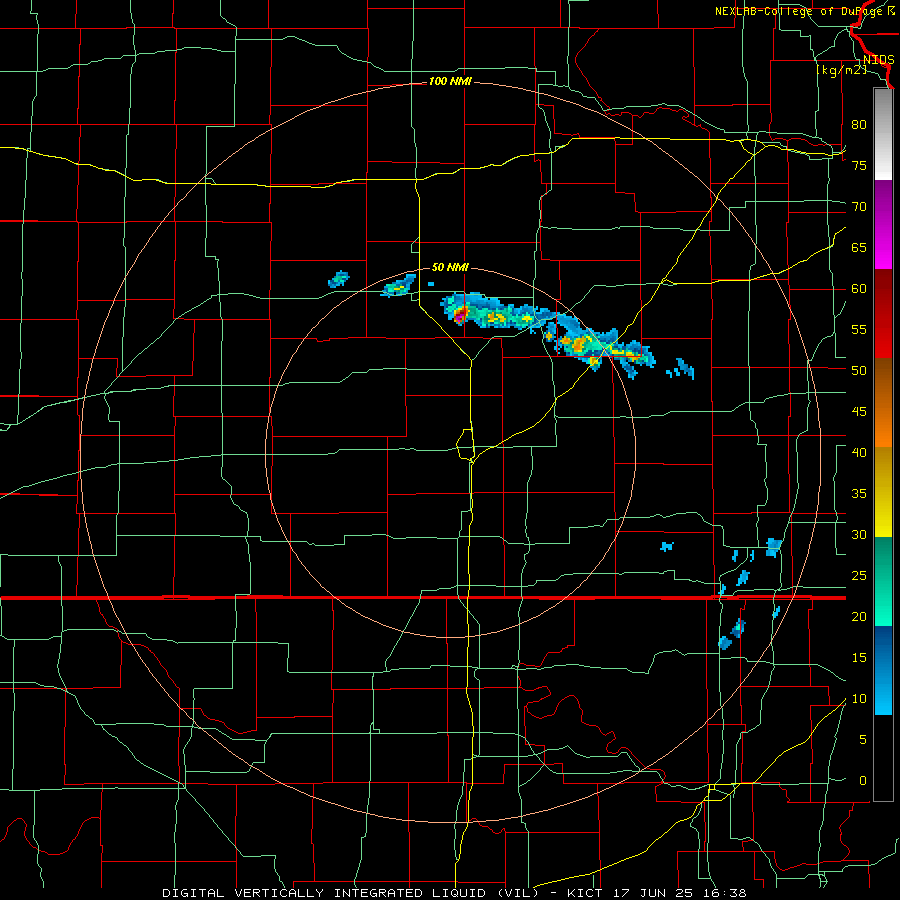Screen dimensions: 900x900
Task: Click the 0 value on the scale
Action: point(863,781)
